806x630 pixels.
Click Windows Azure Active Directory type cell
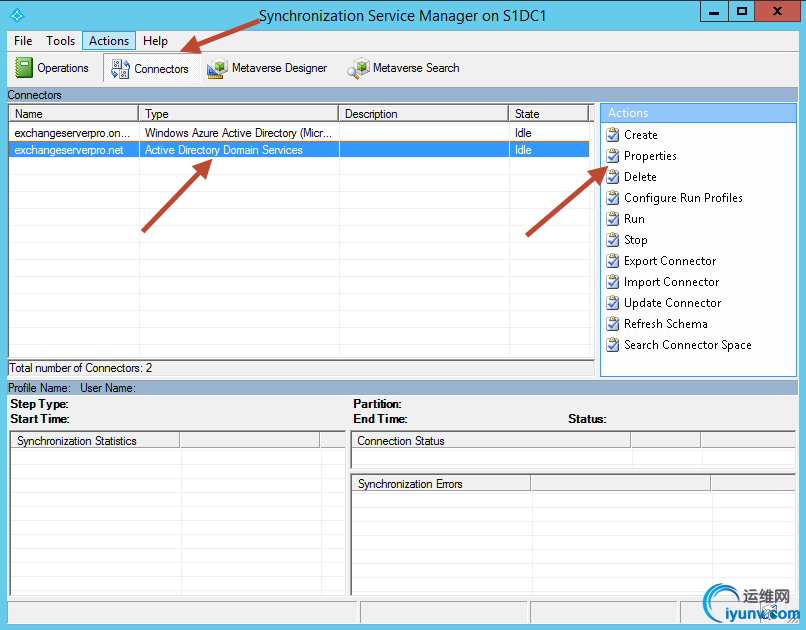coord(239,133)
